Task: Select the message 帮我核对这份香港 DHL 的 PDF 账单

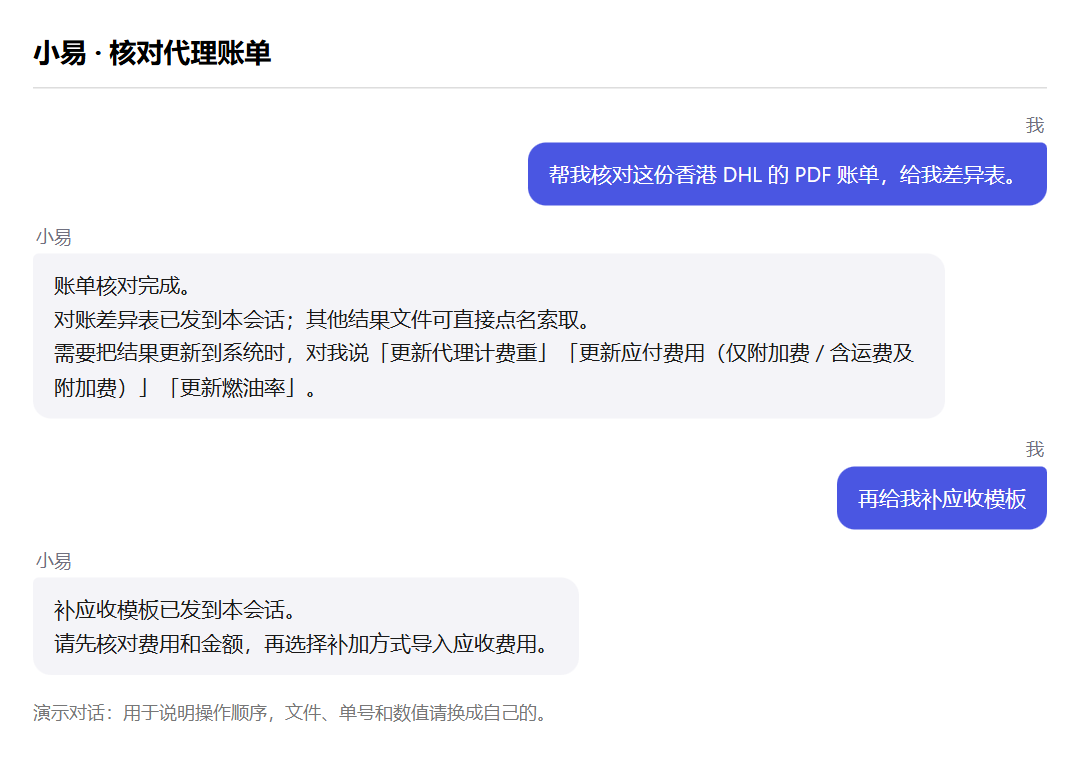Action: point(787,174)
